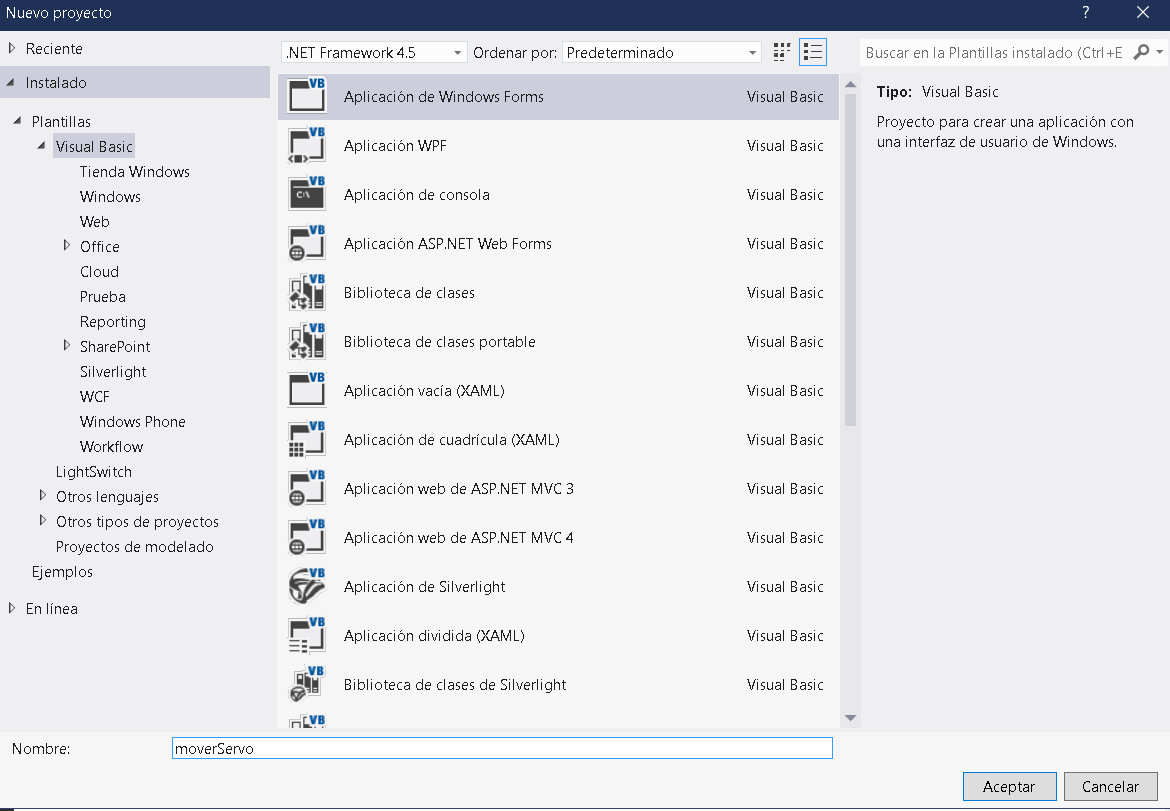The image size is (1170, 811).
Task: Click the Biblioteca de clases de Silverlight icon
Action: (x=307, y=684)
